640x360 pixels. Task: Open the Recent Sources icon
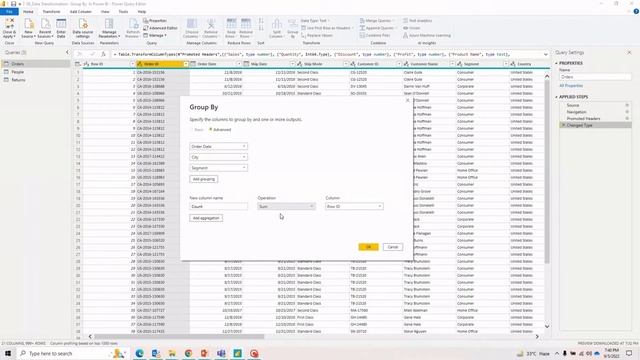click(x=45, y=28)
